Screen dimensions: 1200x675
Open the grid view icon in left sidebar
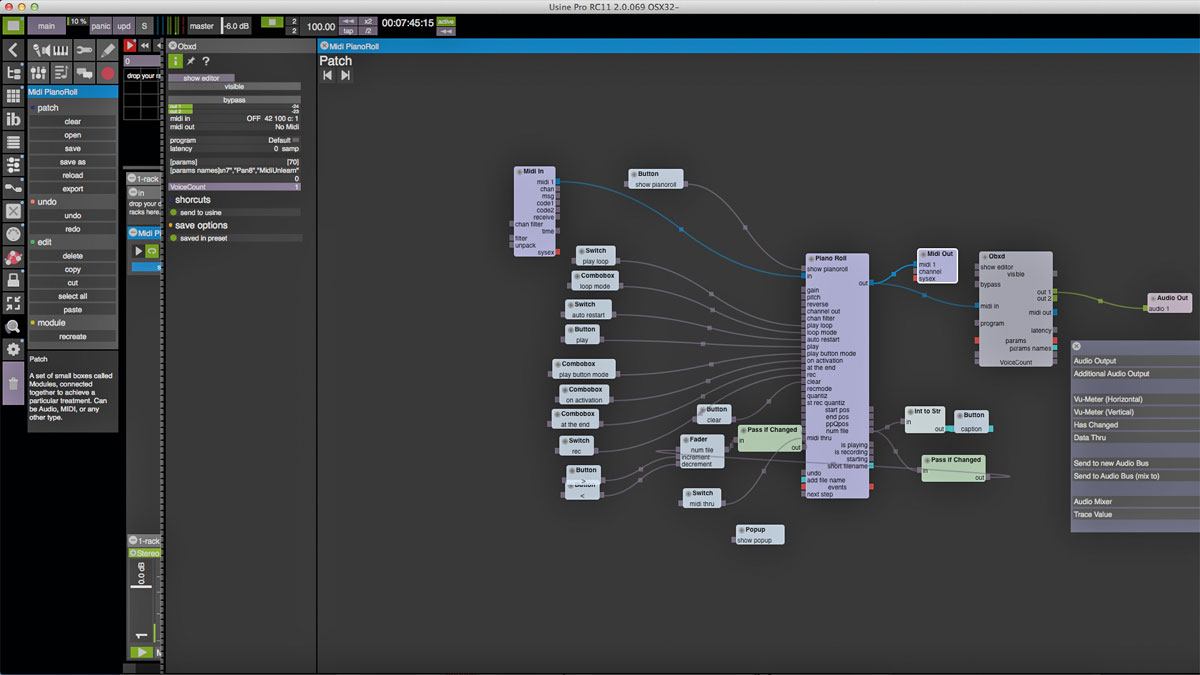coord(13,96)
